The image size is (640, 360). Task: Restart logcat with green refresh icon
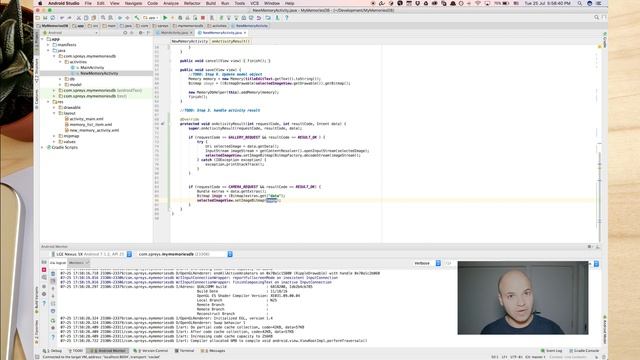pyautogui.click(x=53, y=321)
